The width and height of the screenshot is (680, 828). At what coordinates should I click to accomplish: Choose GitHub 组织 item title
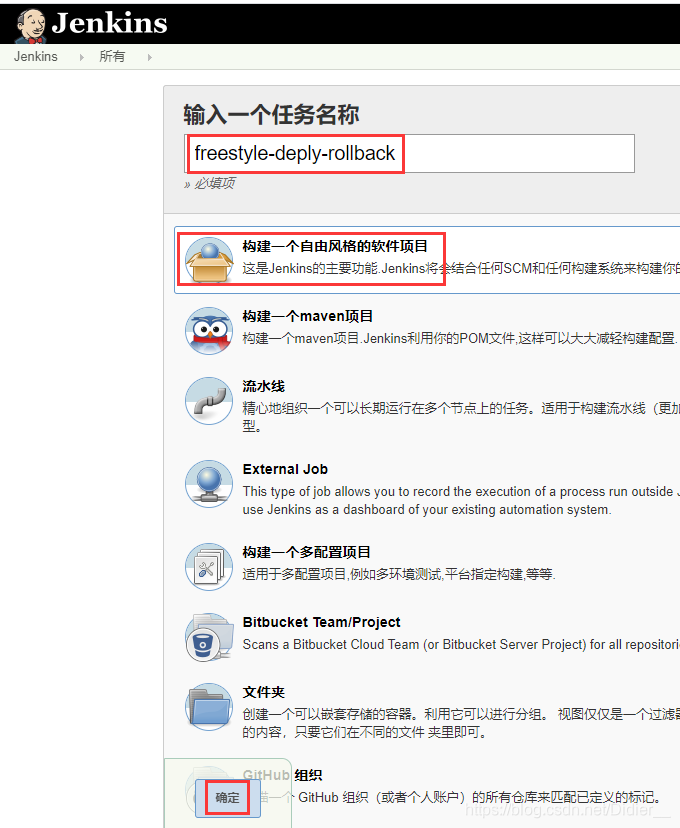pyautogui.click(x=282, y=775)
